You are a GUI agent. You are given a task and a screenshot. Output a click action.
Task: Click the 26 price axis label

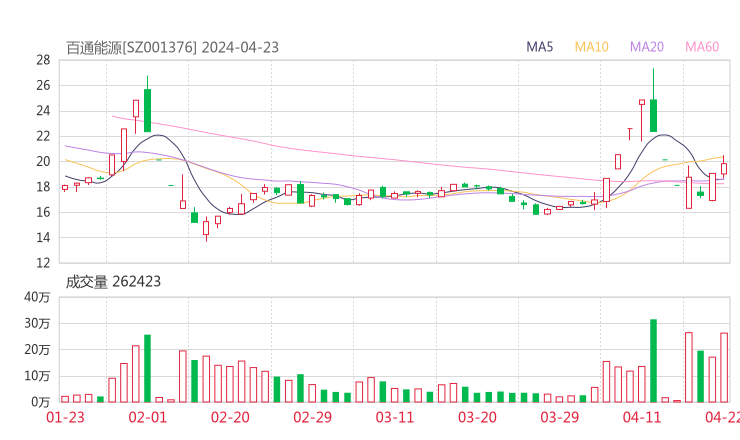coord(43,85)
